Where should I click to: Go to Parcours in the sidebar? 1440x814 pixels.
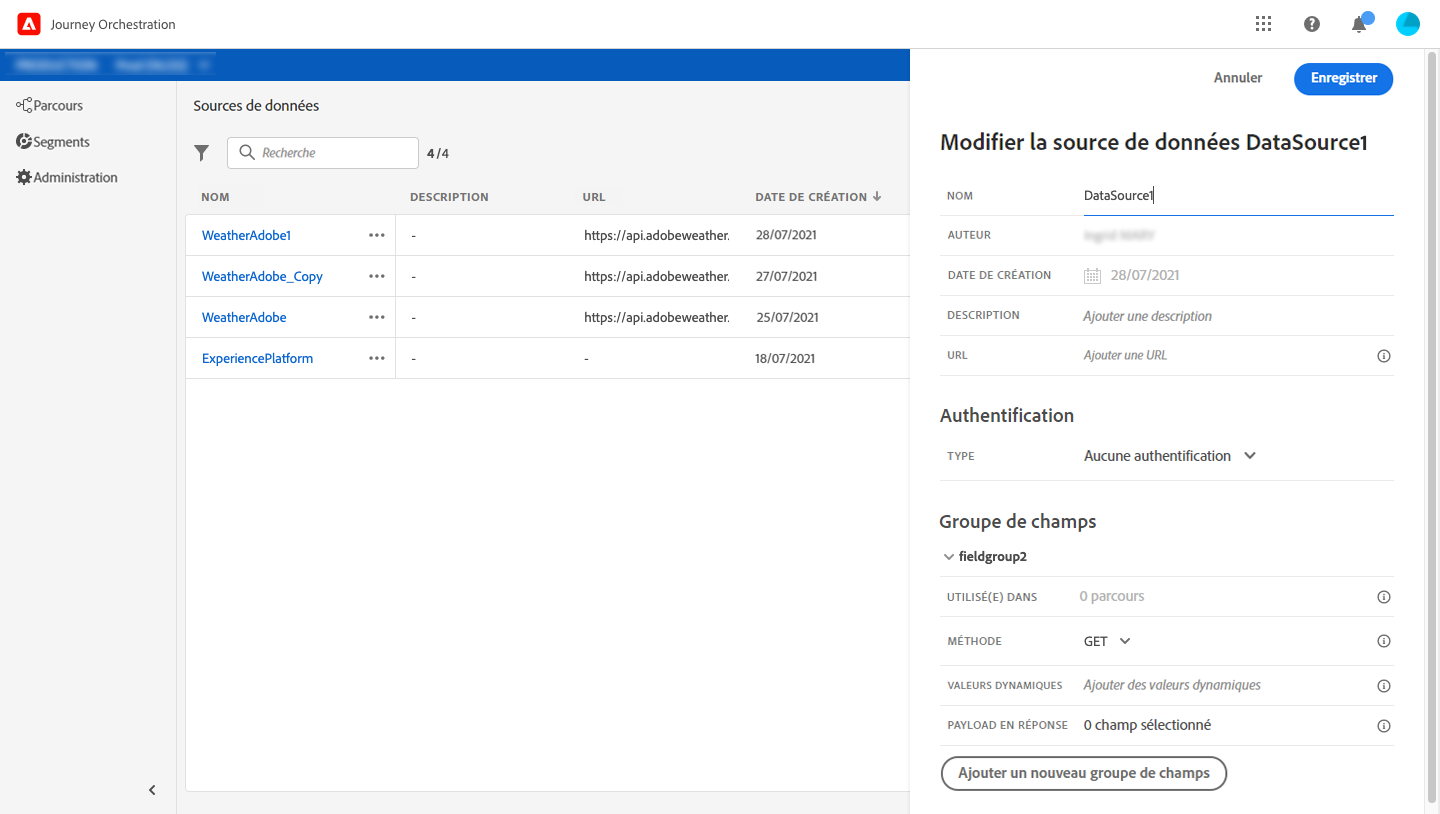pyautogui.click(x=57, y=105)
